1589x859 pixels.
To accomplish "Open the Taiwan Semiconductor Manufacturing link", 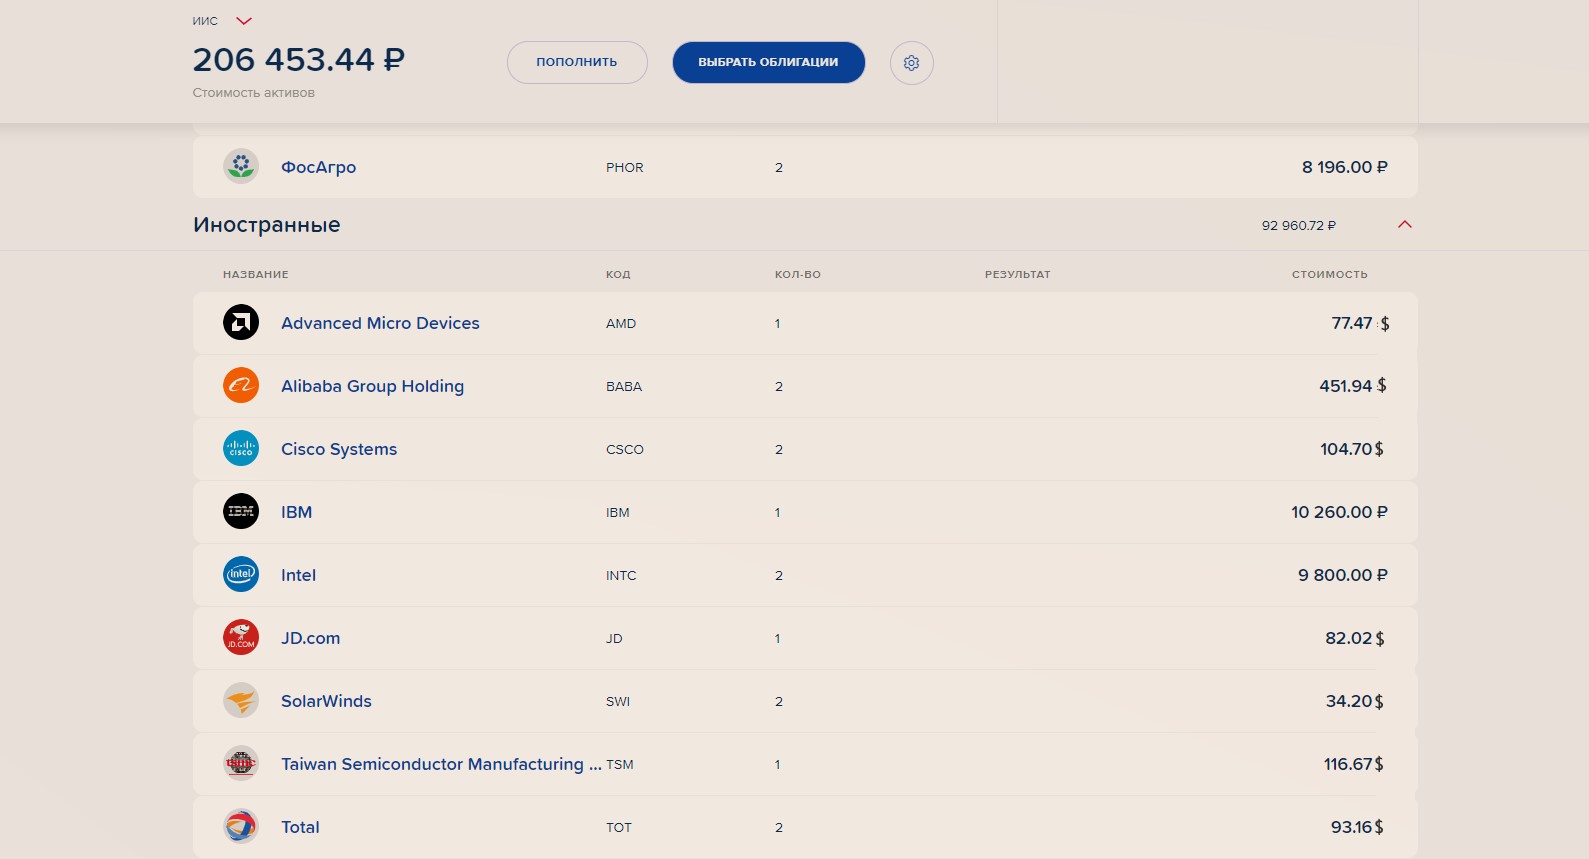I will [441, 764].
